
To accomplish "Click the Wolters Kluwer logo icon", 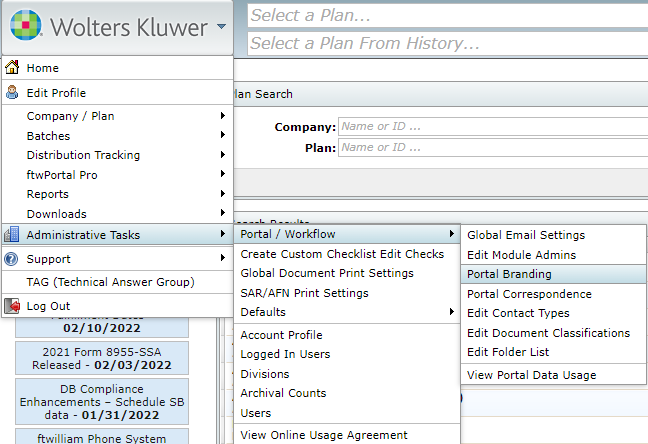I will pyautogui.click(x=26, y=26).
